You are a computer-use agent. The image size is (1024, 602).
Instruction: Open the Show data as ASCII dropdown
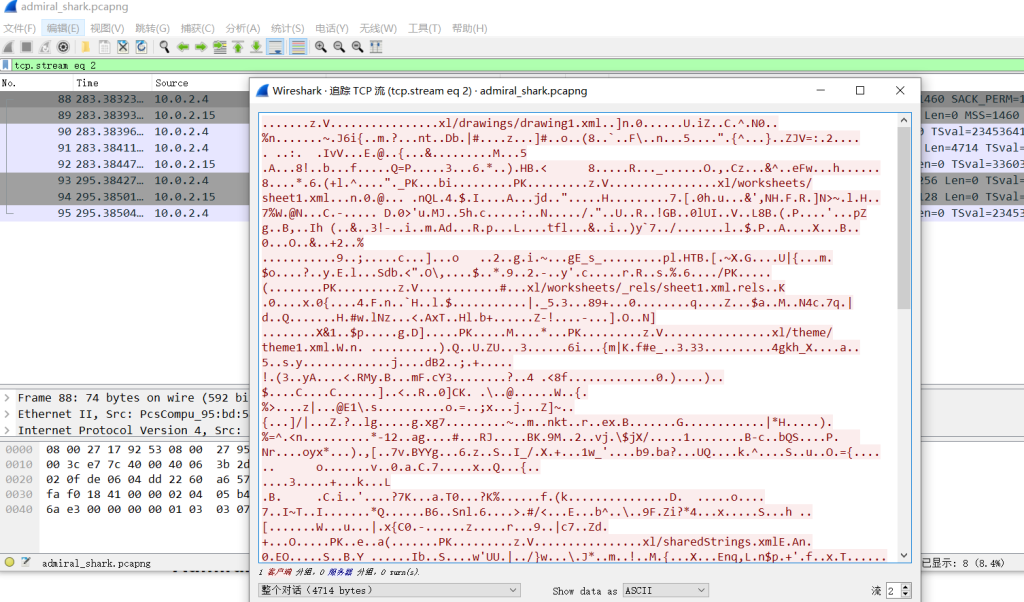point(665,590)
